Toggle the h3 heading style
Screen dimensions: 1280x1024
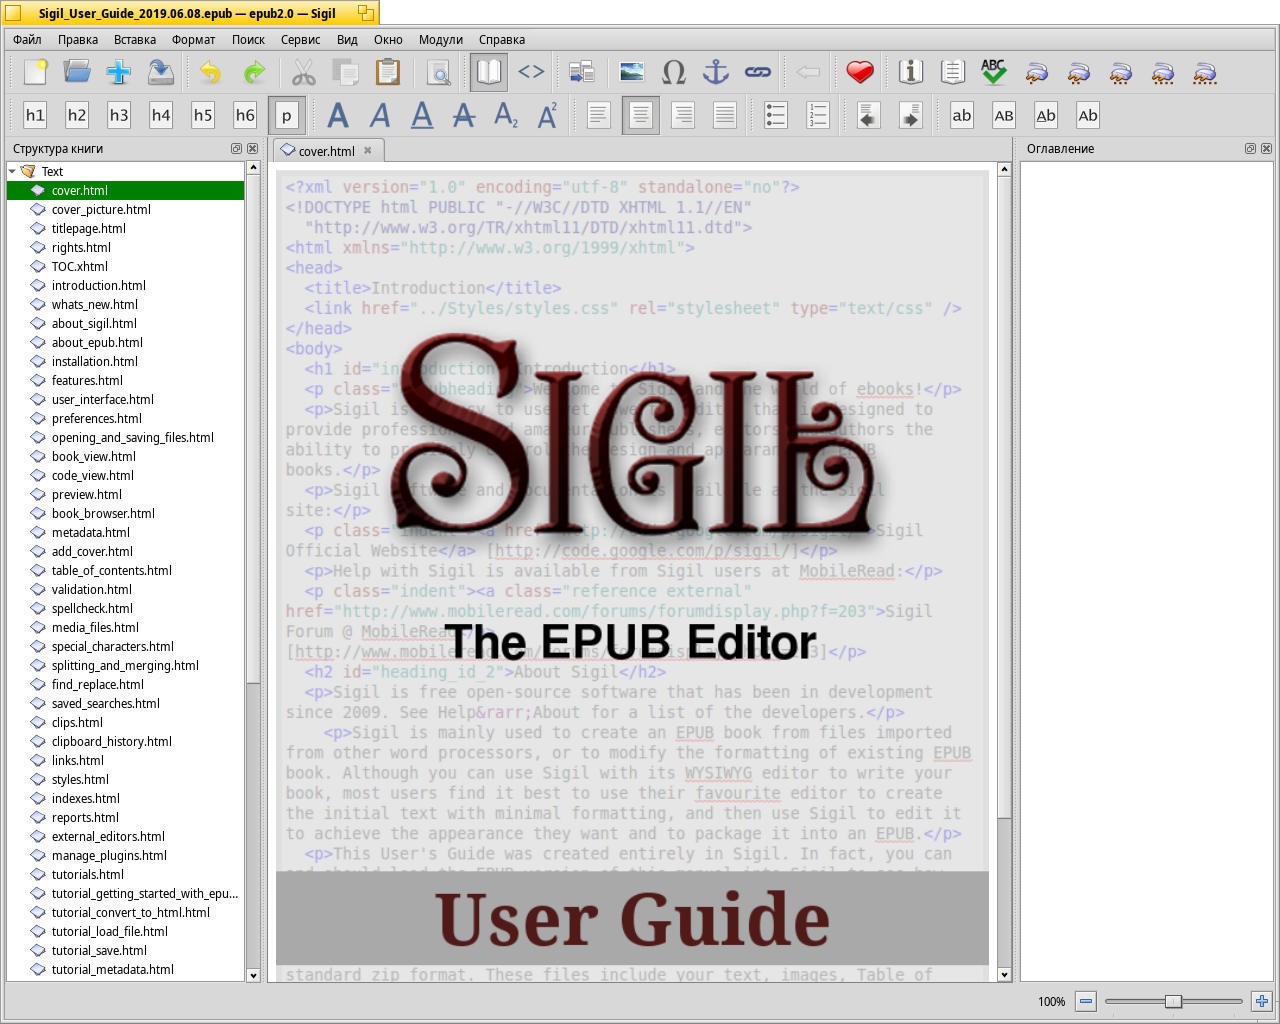pyautogui.click(x=119, y=115)
